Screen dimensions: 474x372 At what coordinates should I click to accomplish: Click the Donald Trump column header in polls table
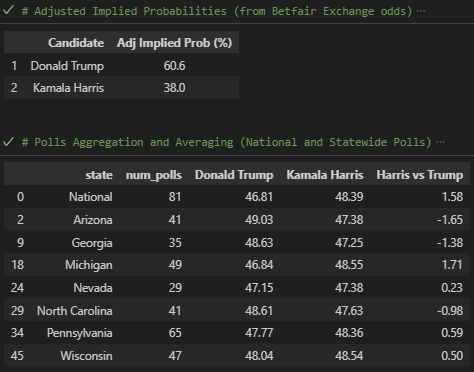click(x=234, y=175)
